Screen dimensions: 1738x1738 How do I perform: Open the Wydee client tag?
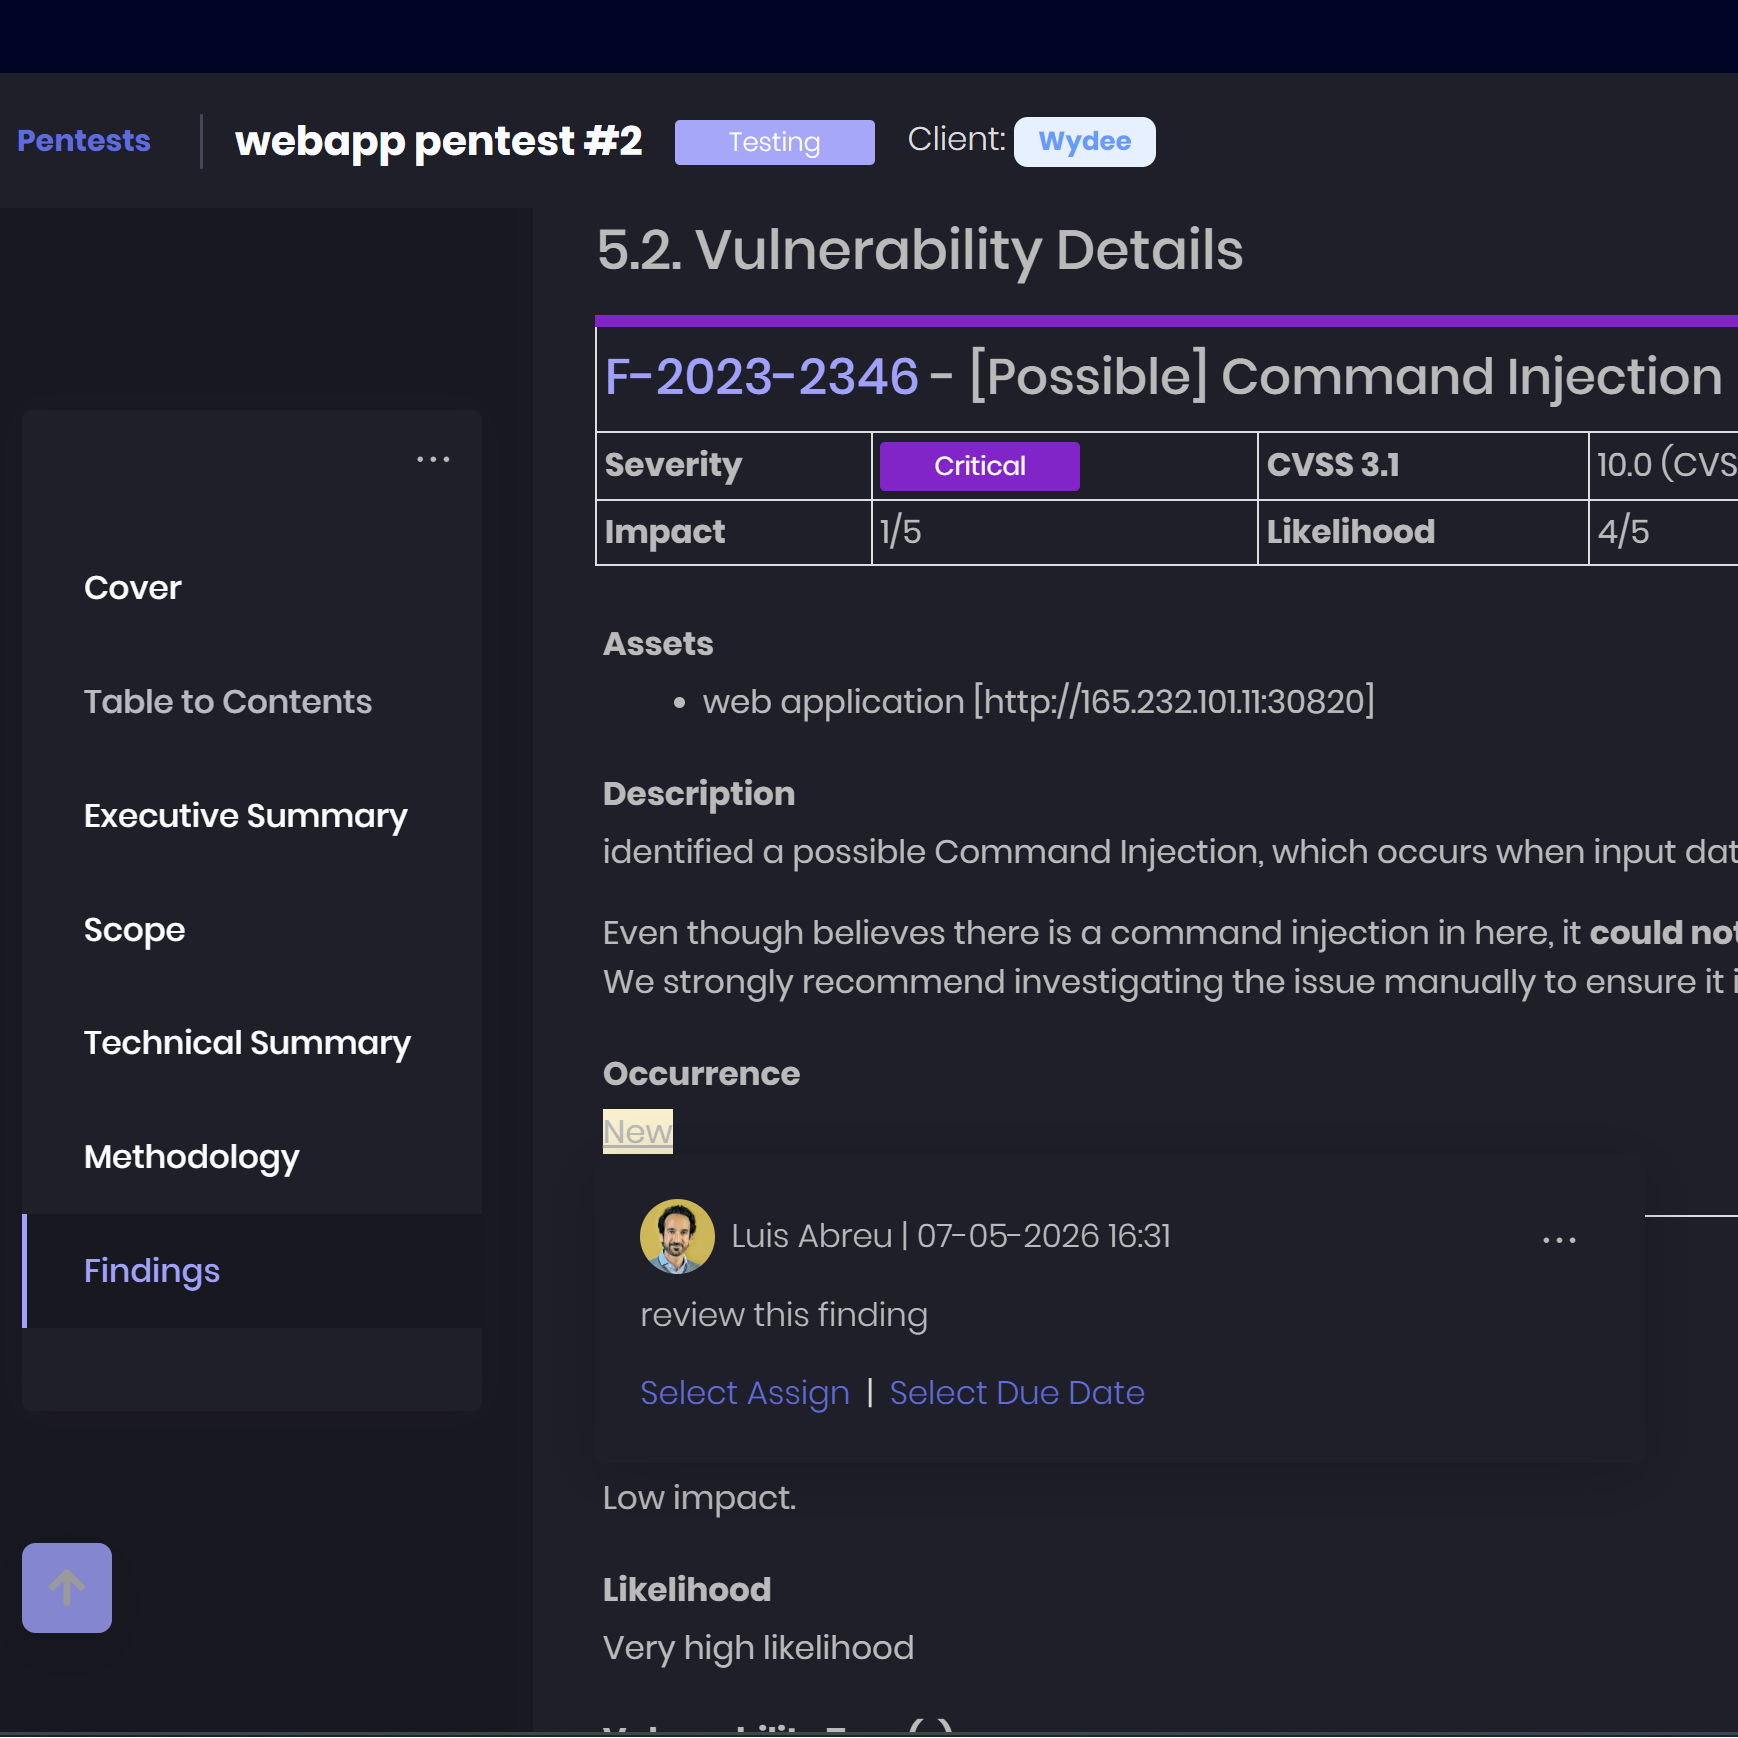point(1084,142)
